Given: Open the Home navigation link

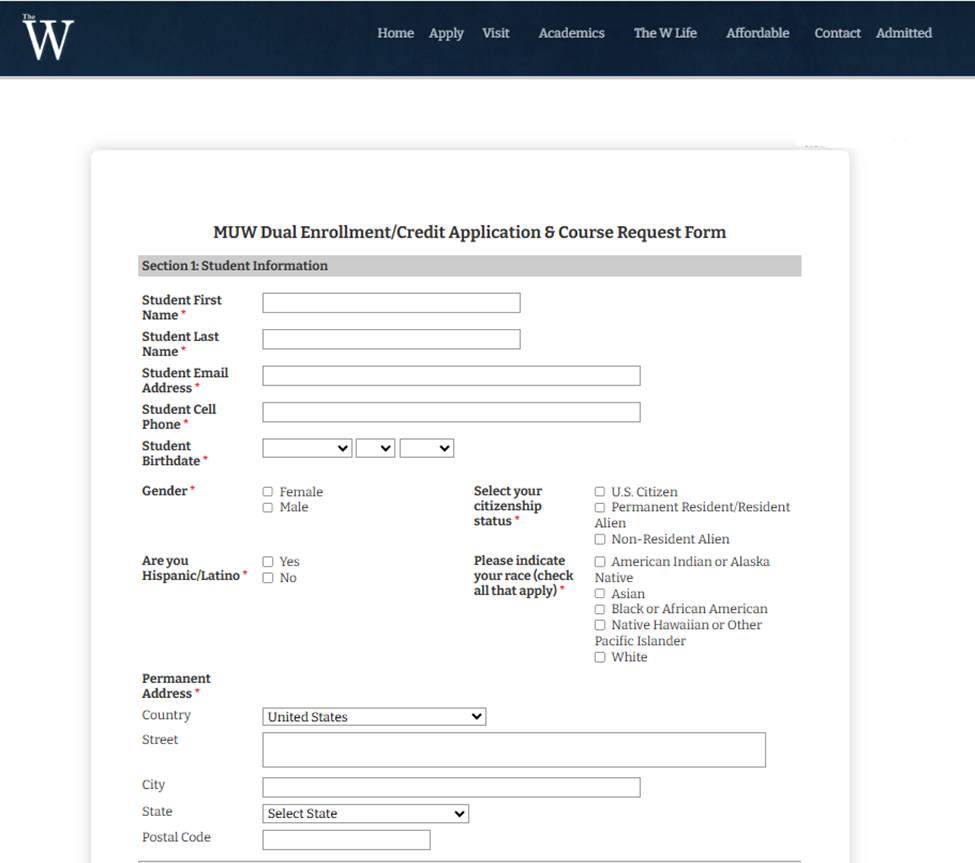Looking at the screenshot, I should 395,33.
